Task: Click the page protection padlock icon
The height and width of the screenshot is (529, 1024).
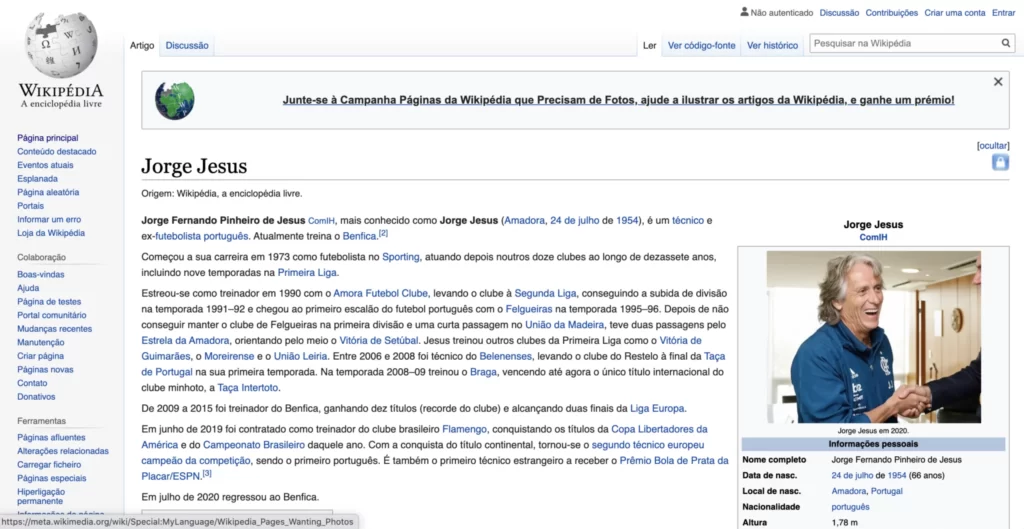Action: [1000, 163]
